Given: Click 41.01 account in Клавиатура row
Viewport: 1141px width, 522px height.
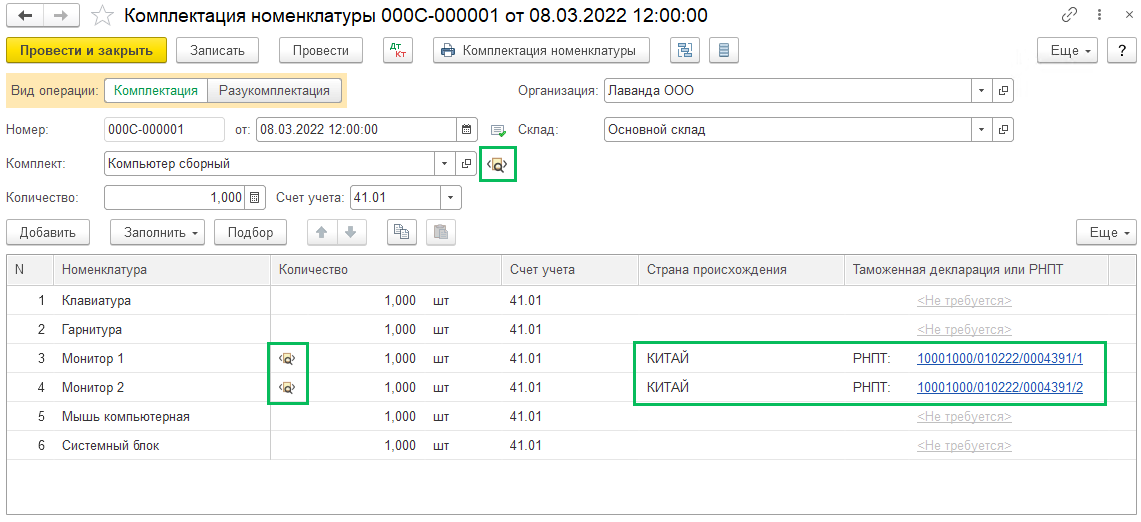Looking at the screenshot, I should click(x=570, y=300).
